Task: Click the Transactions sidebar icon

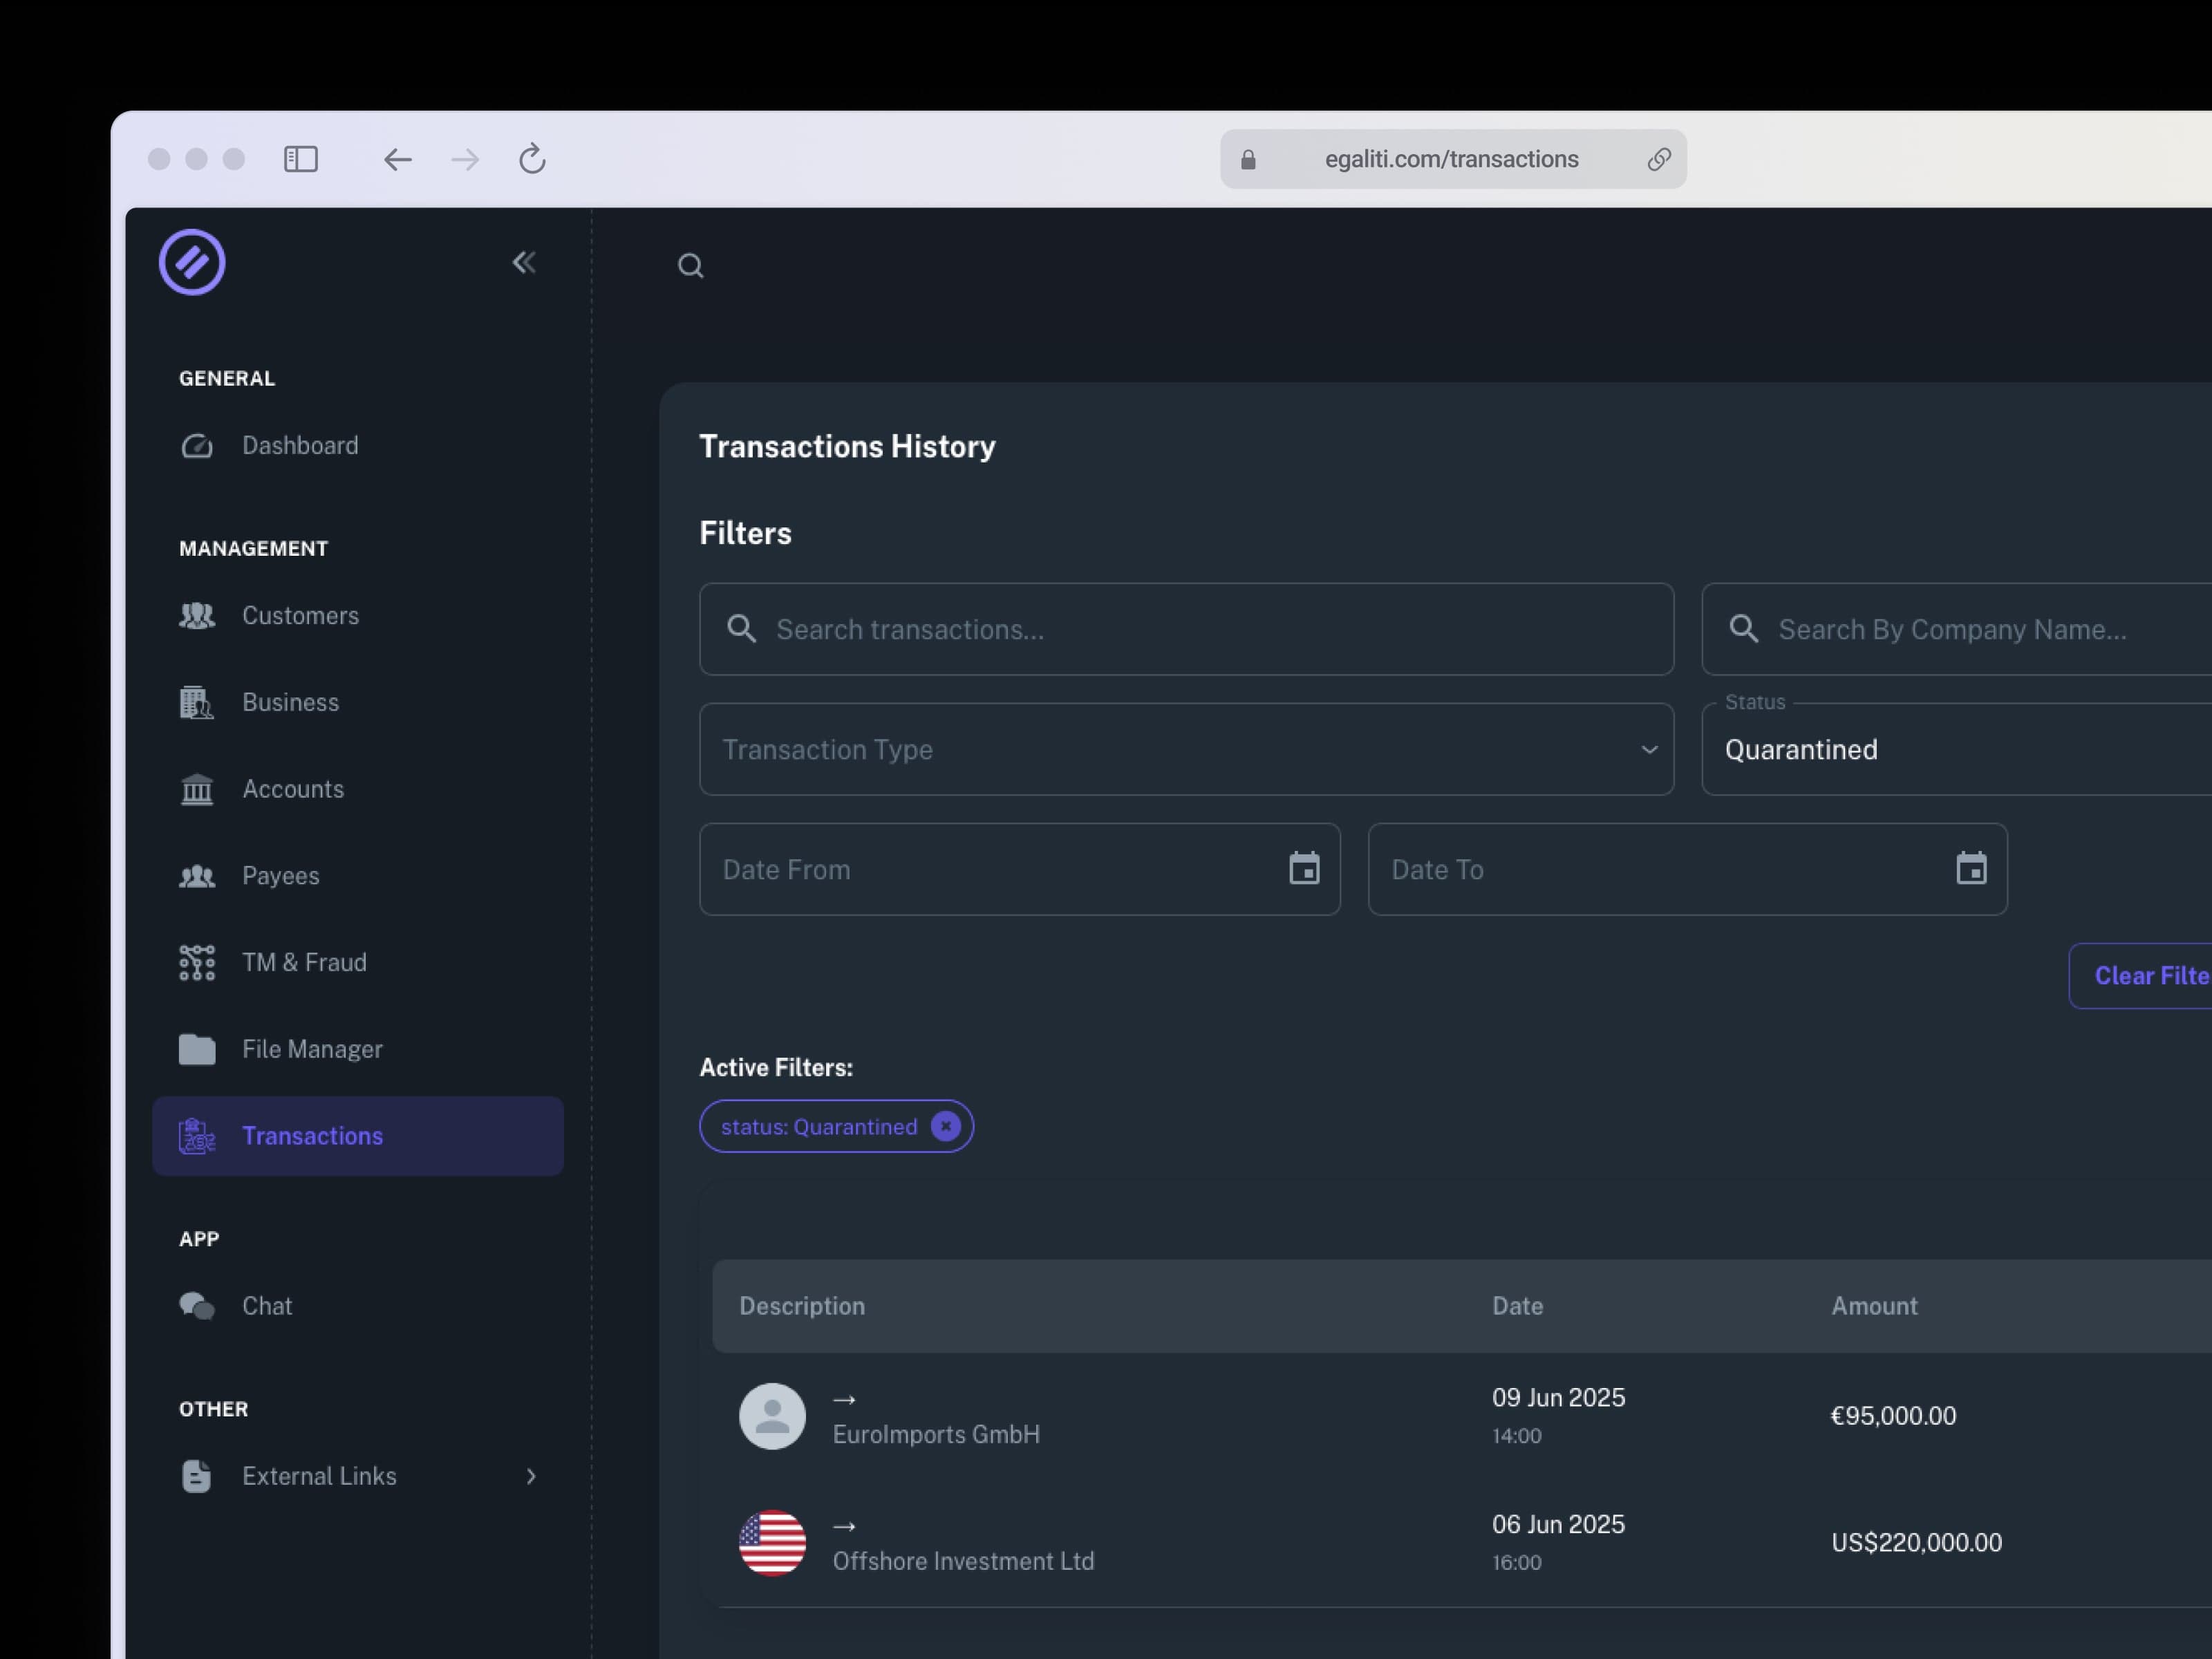Action: [x=197, y=1137]
